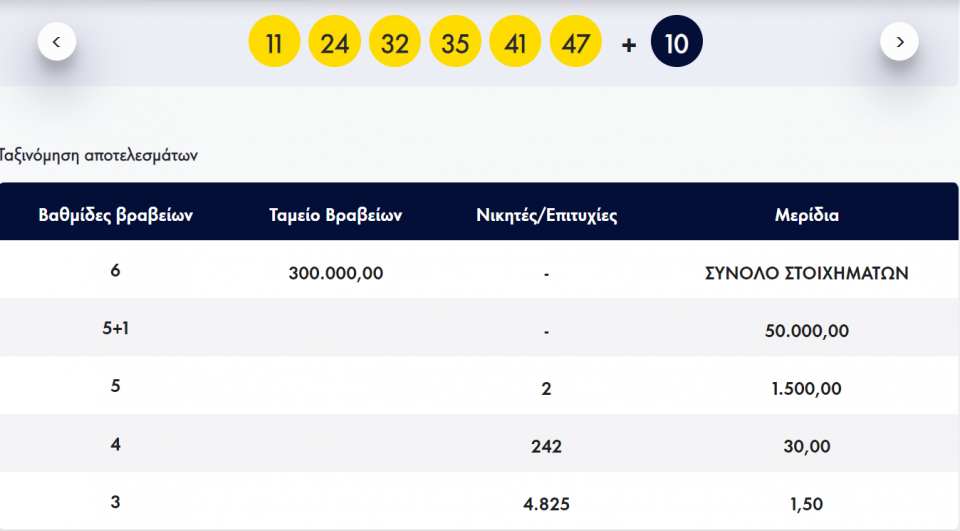Click the next draw arrow button
The image size is (960, 531).
click(899, 42)
